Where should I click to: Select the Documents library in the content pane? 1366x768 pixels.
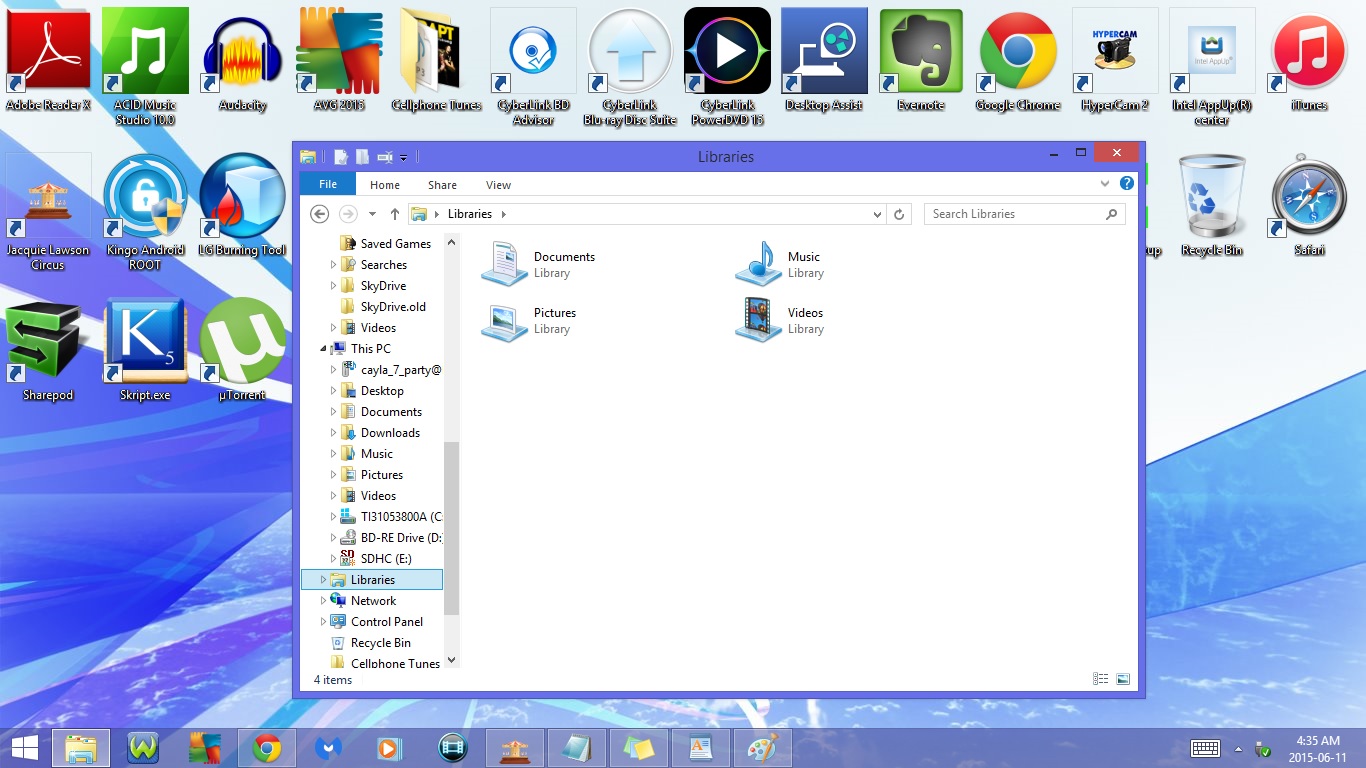coord(540,264)
